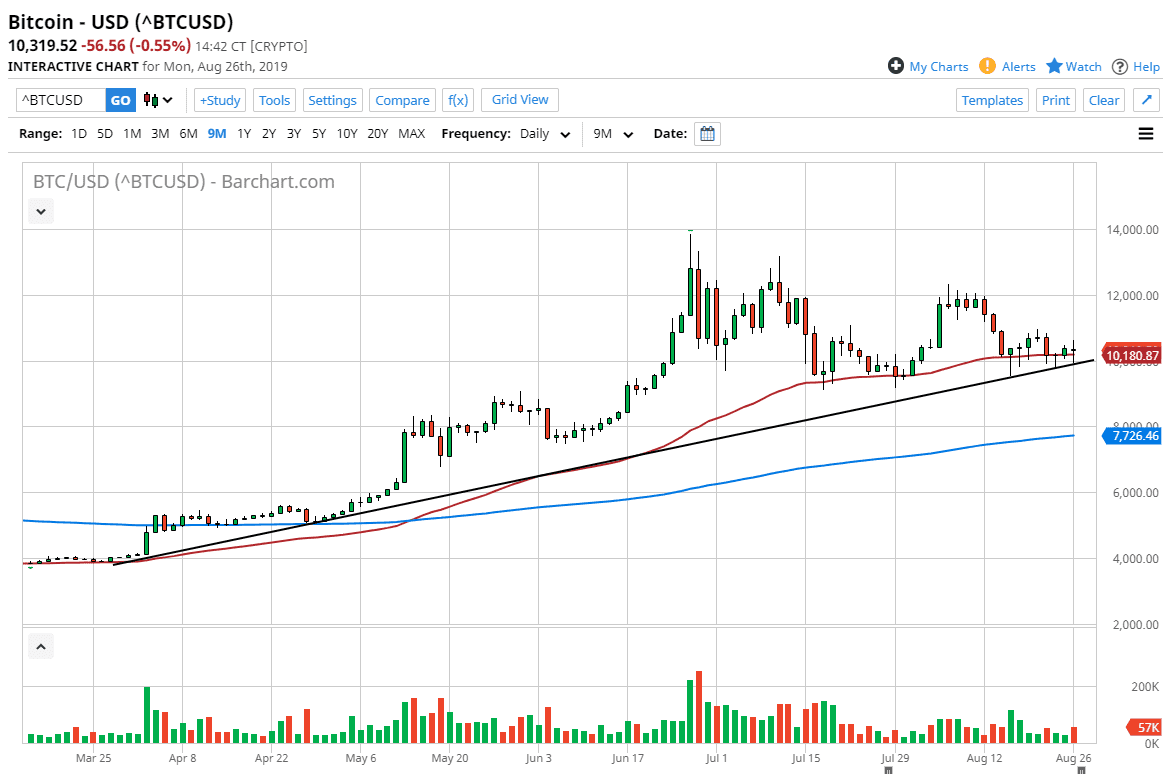This screenshot has width=1171, height=774.
Task: Click the Grid View button
Action: pyautogui.click(x=519, y=99)
